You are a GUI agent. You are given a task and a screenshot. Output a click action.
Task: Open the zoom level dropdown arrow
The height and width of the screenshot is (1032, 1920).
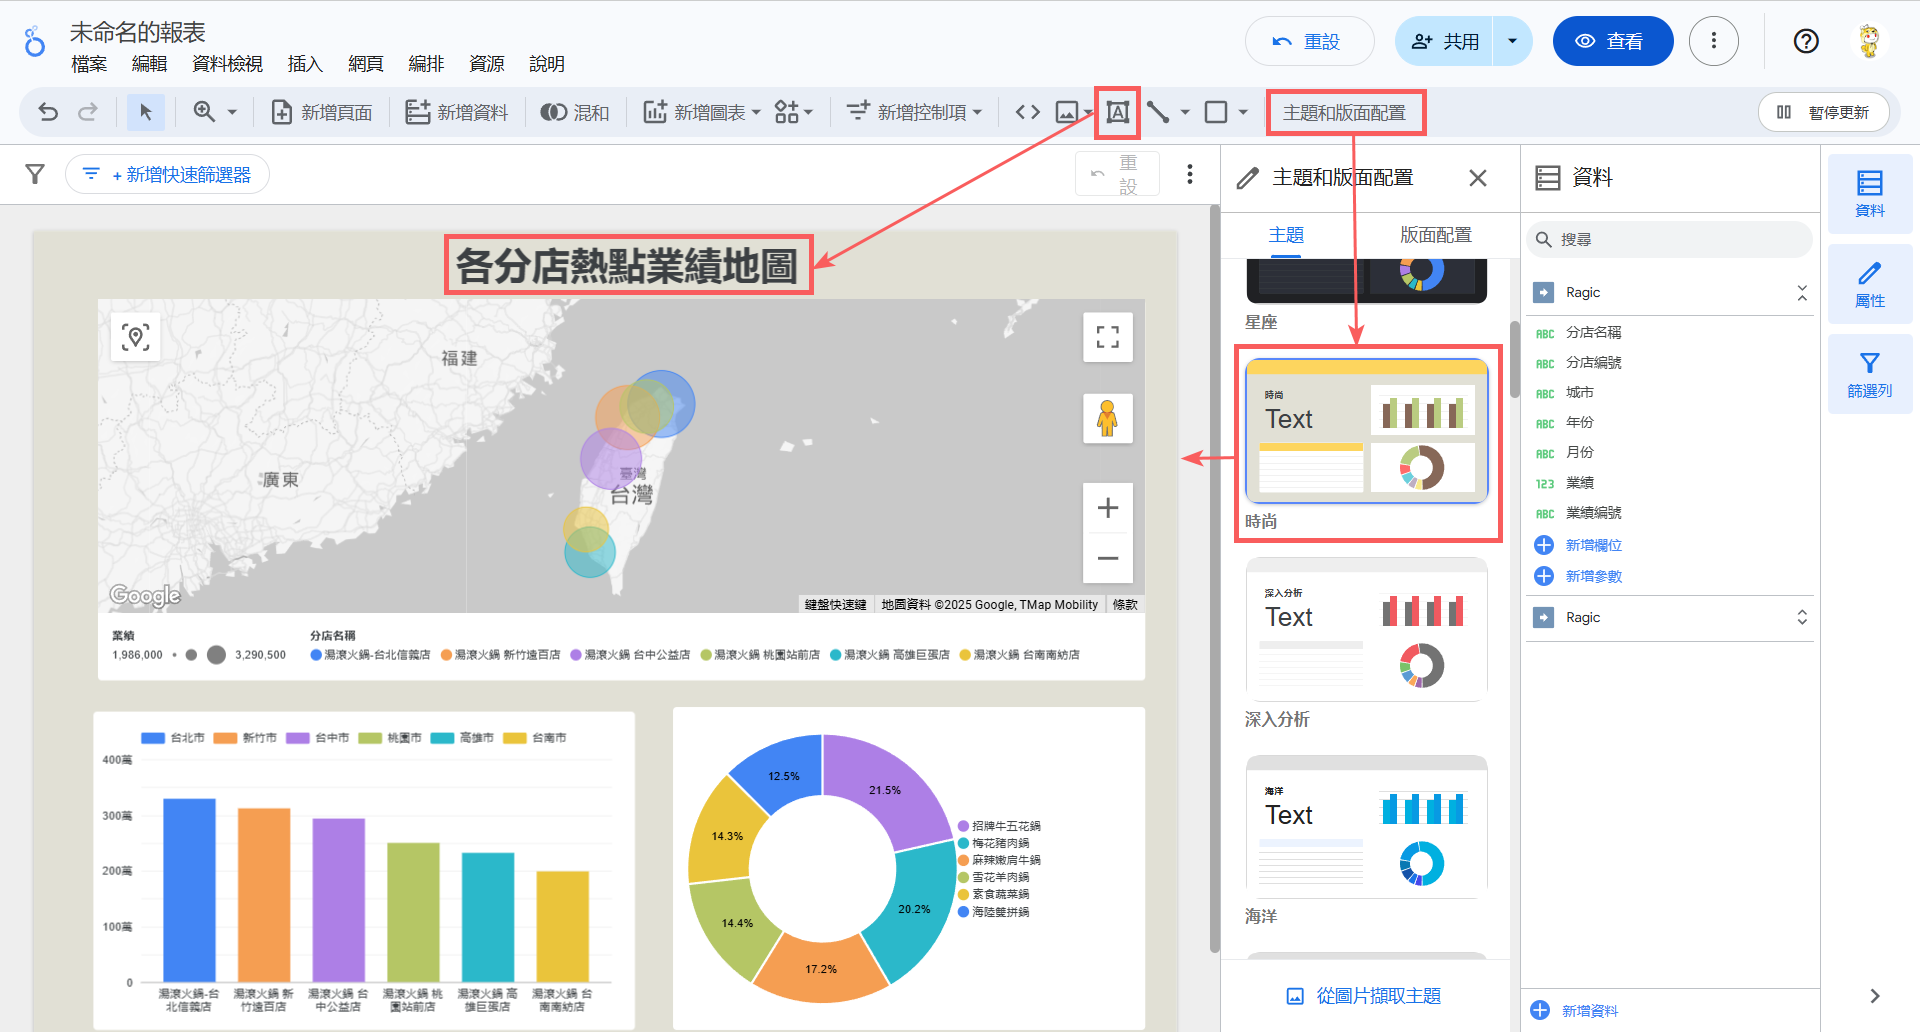point(232,112)
